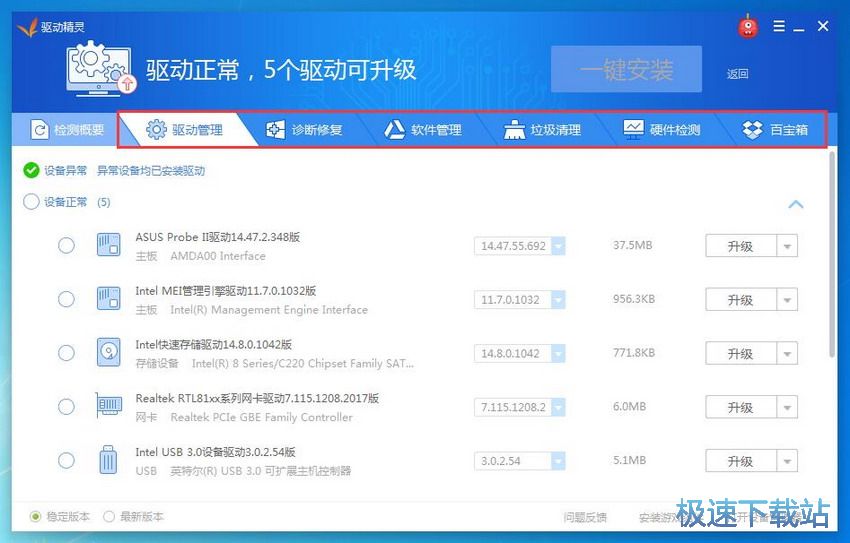
Task: Click the red robot mascot icon
Action: [x=748, y=26]
